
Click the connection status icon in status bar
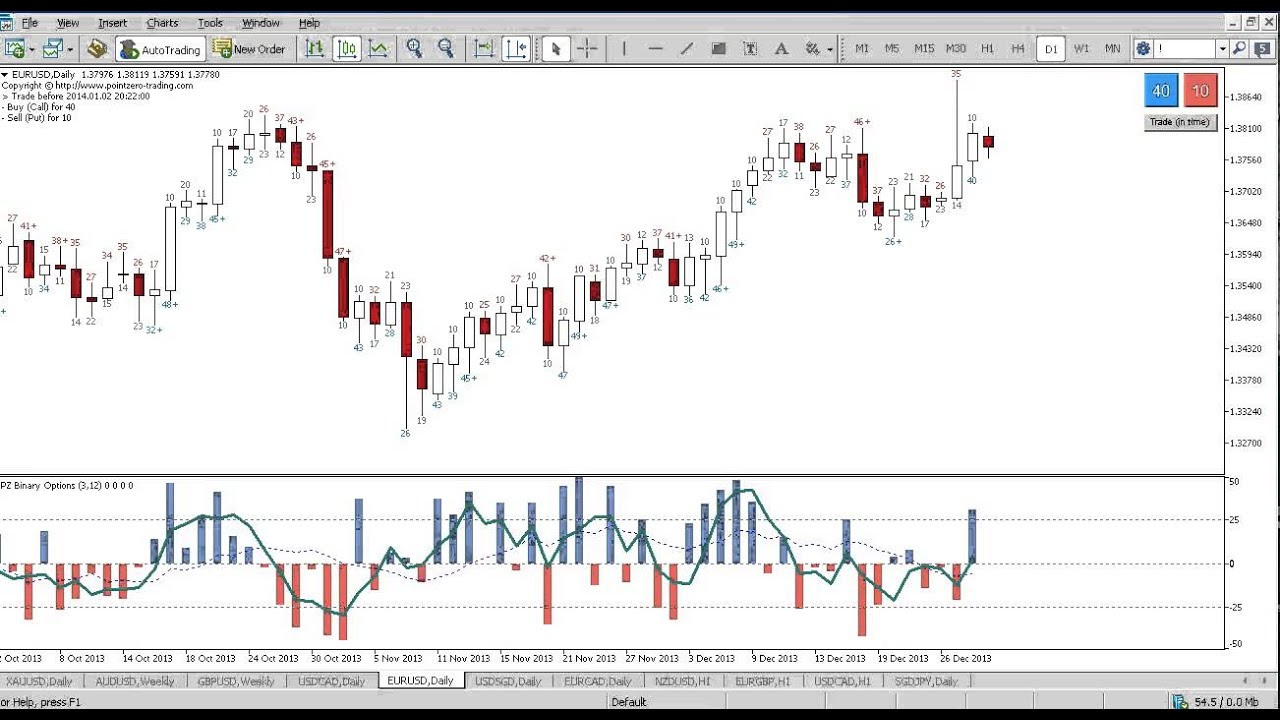tap(1180, 702)
